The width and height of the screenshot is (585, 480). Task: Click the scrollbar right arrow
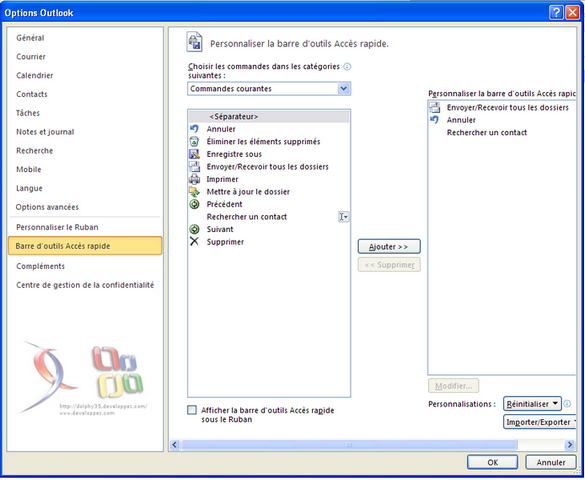(x=569, y=445)
